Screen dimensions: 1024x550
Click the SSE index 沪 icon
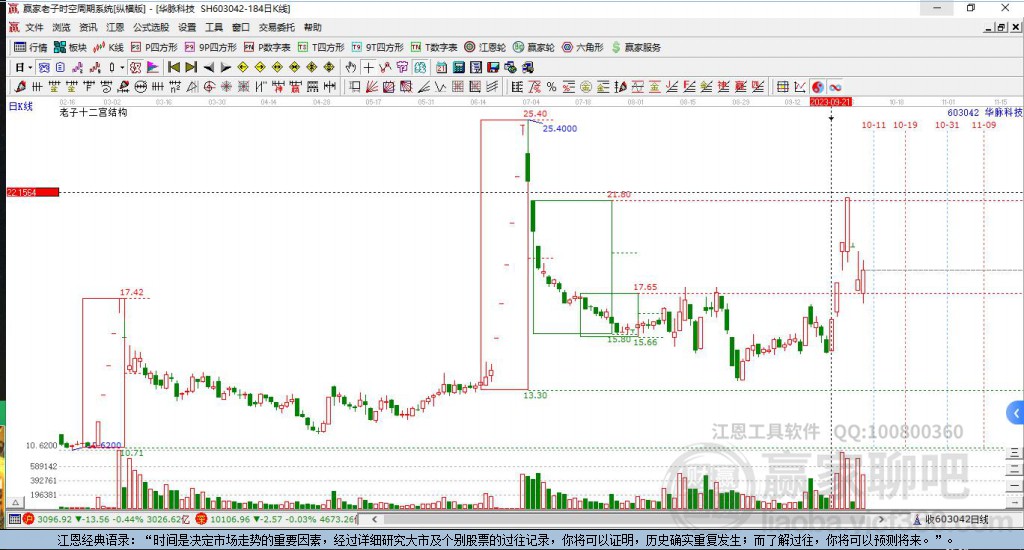coord(28,519)
